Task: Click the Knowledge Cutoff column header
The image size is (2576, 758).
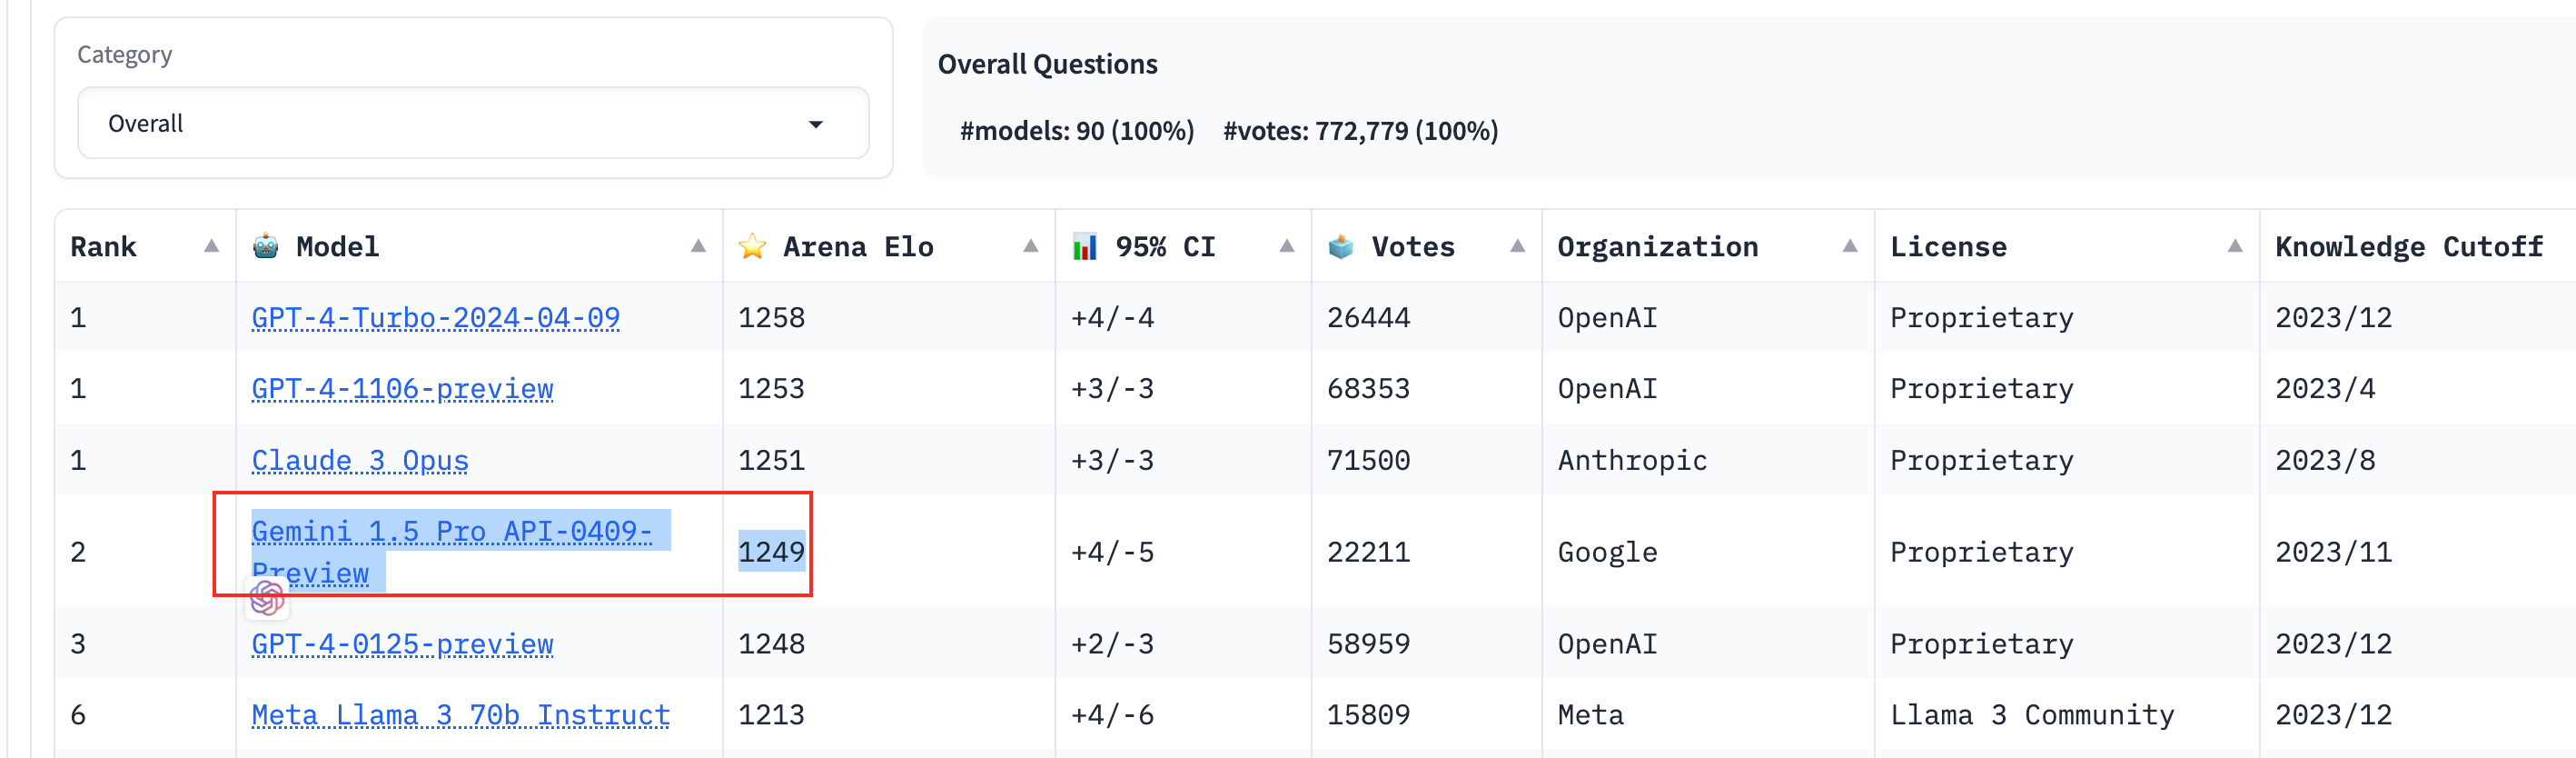Action: click(x=2409, y=247)
